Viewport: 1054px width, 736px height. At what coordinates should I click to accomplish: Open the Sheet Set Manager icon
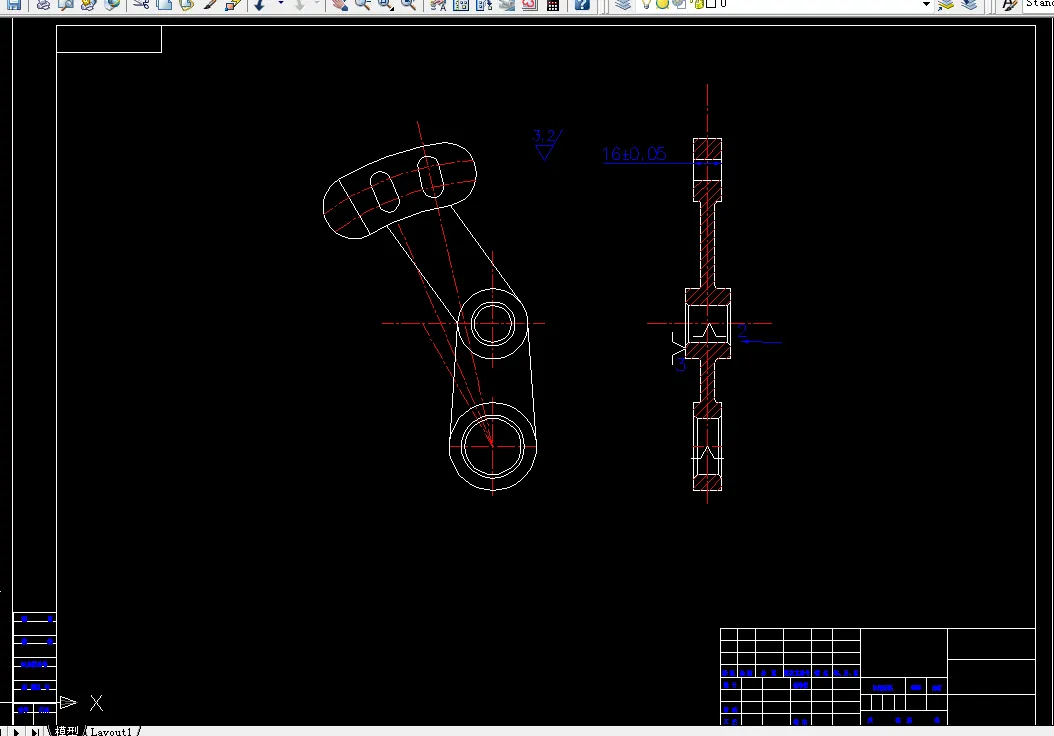(507, 5)
